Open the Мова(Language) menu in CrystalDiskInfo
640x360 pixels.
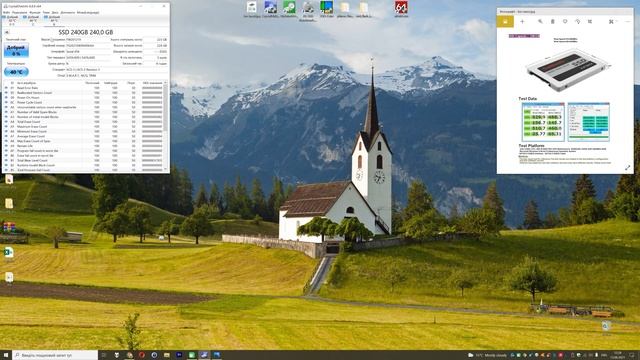pyautogui.click(x=88, y=13)
